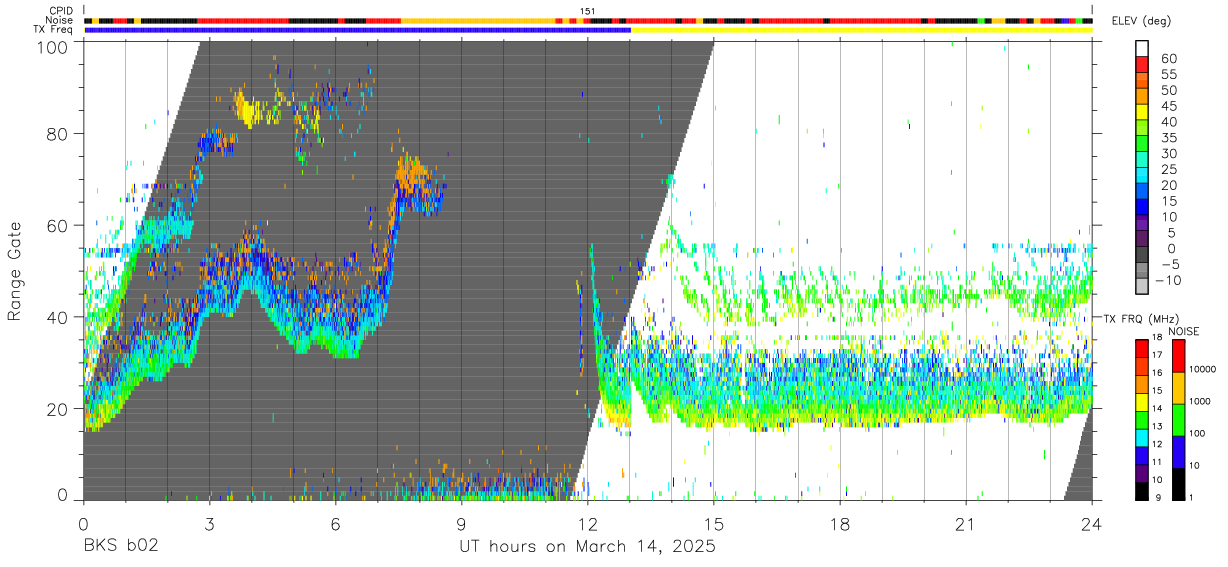
Task: Click the 'Range Gate' axis title
Action: coord(15,272)
